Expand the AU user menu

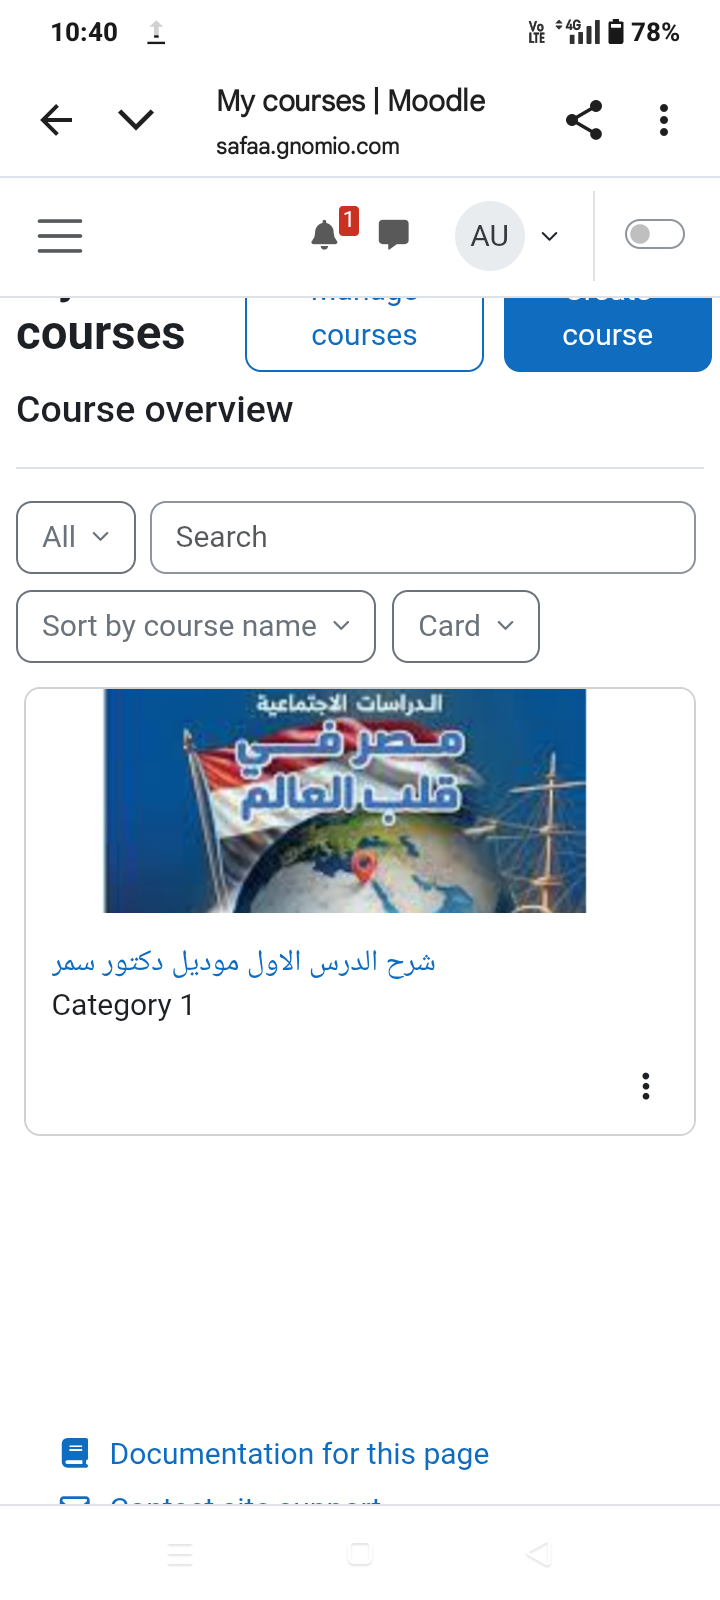click(x=508, y=236)
